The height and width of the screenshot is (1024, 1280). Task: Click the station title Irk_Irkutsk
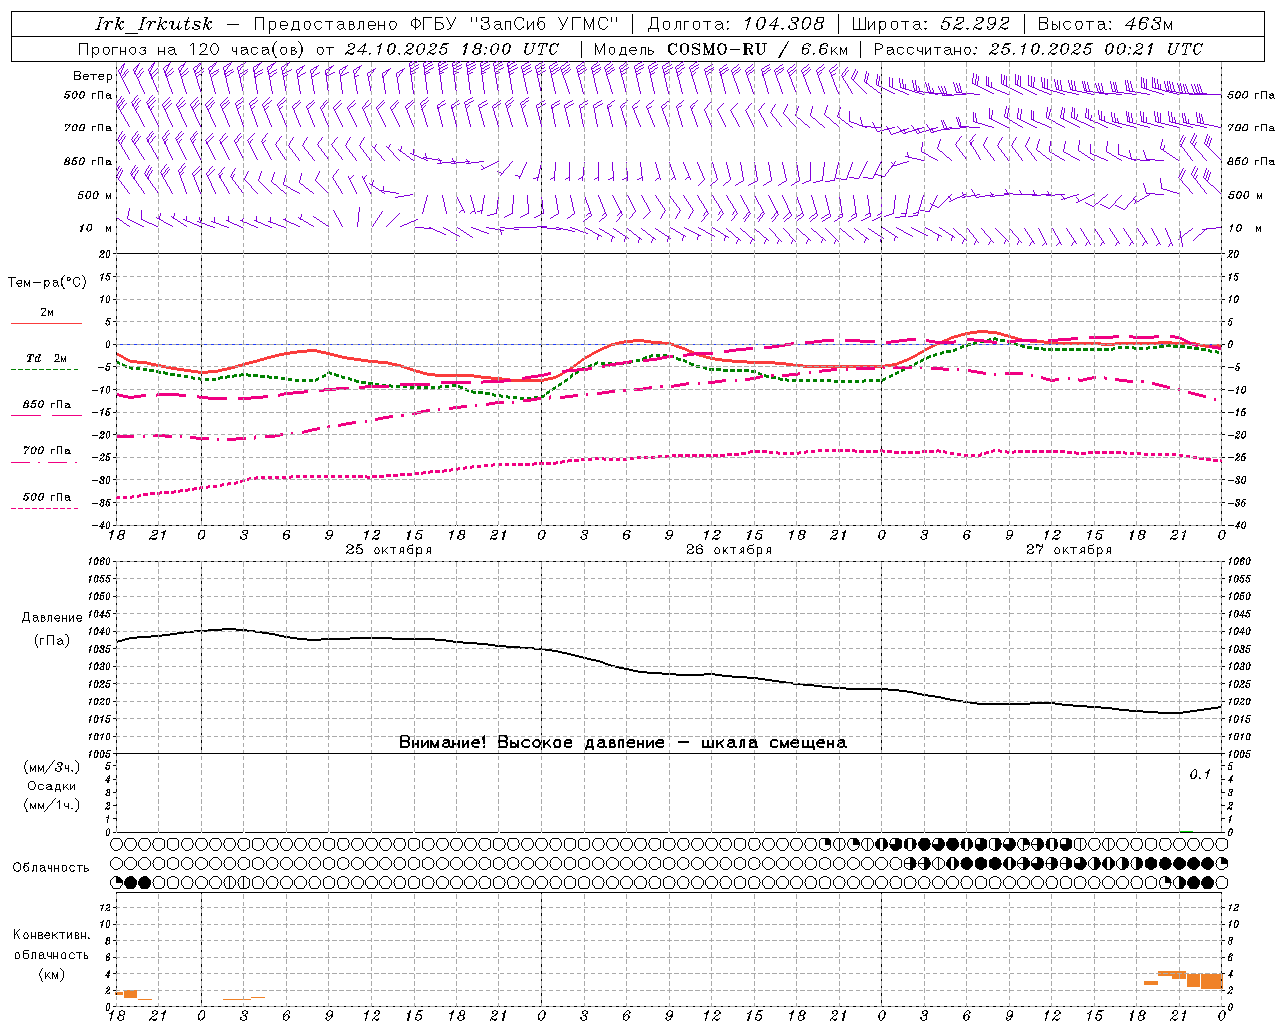click(x=154, y=24)
